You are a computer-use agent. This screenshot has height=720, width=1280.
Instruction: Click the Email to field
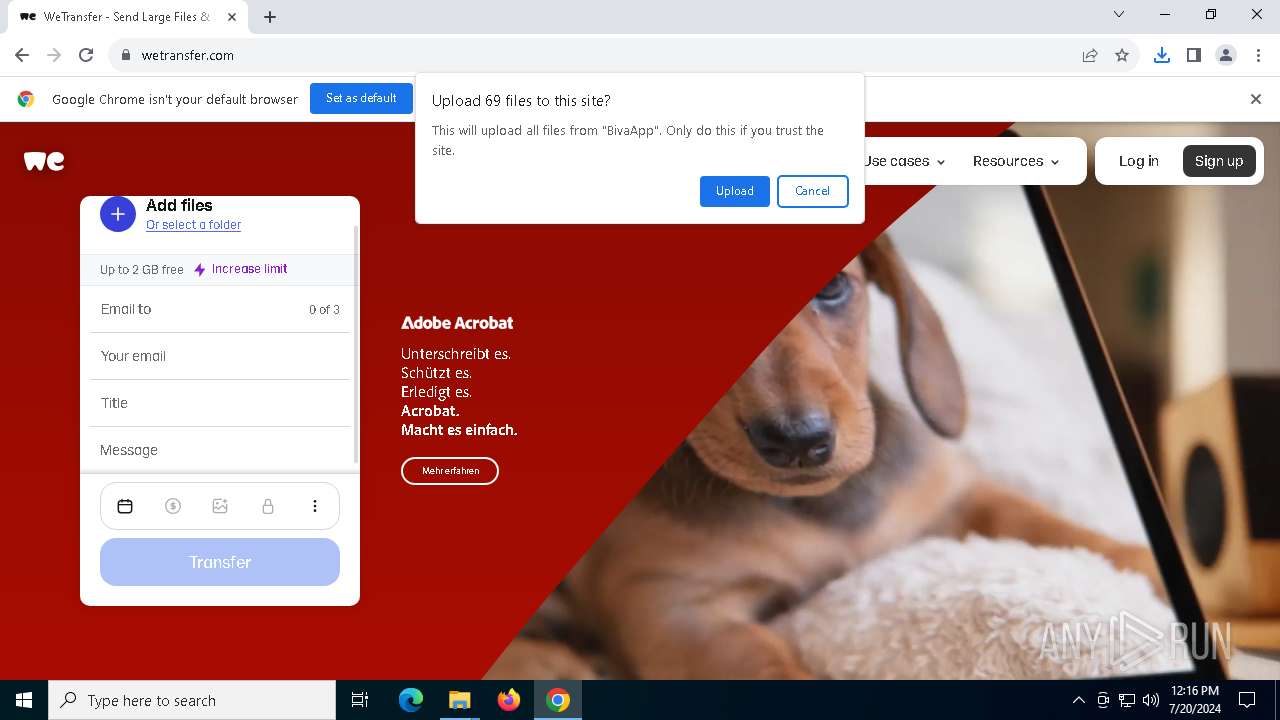tap(220, 309)
